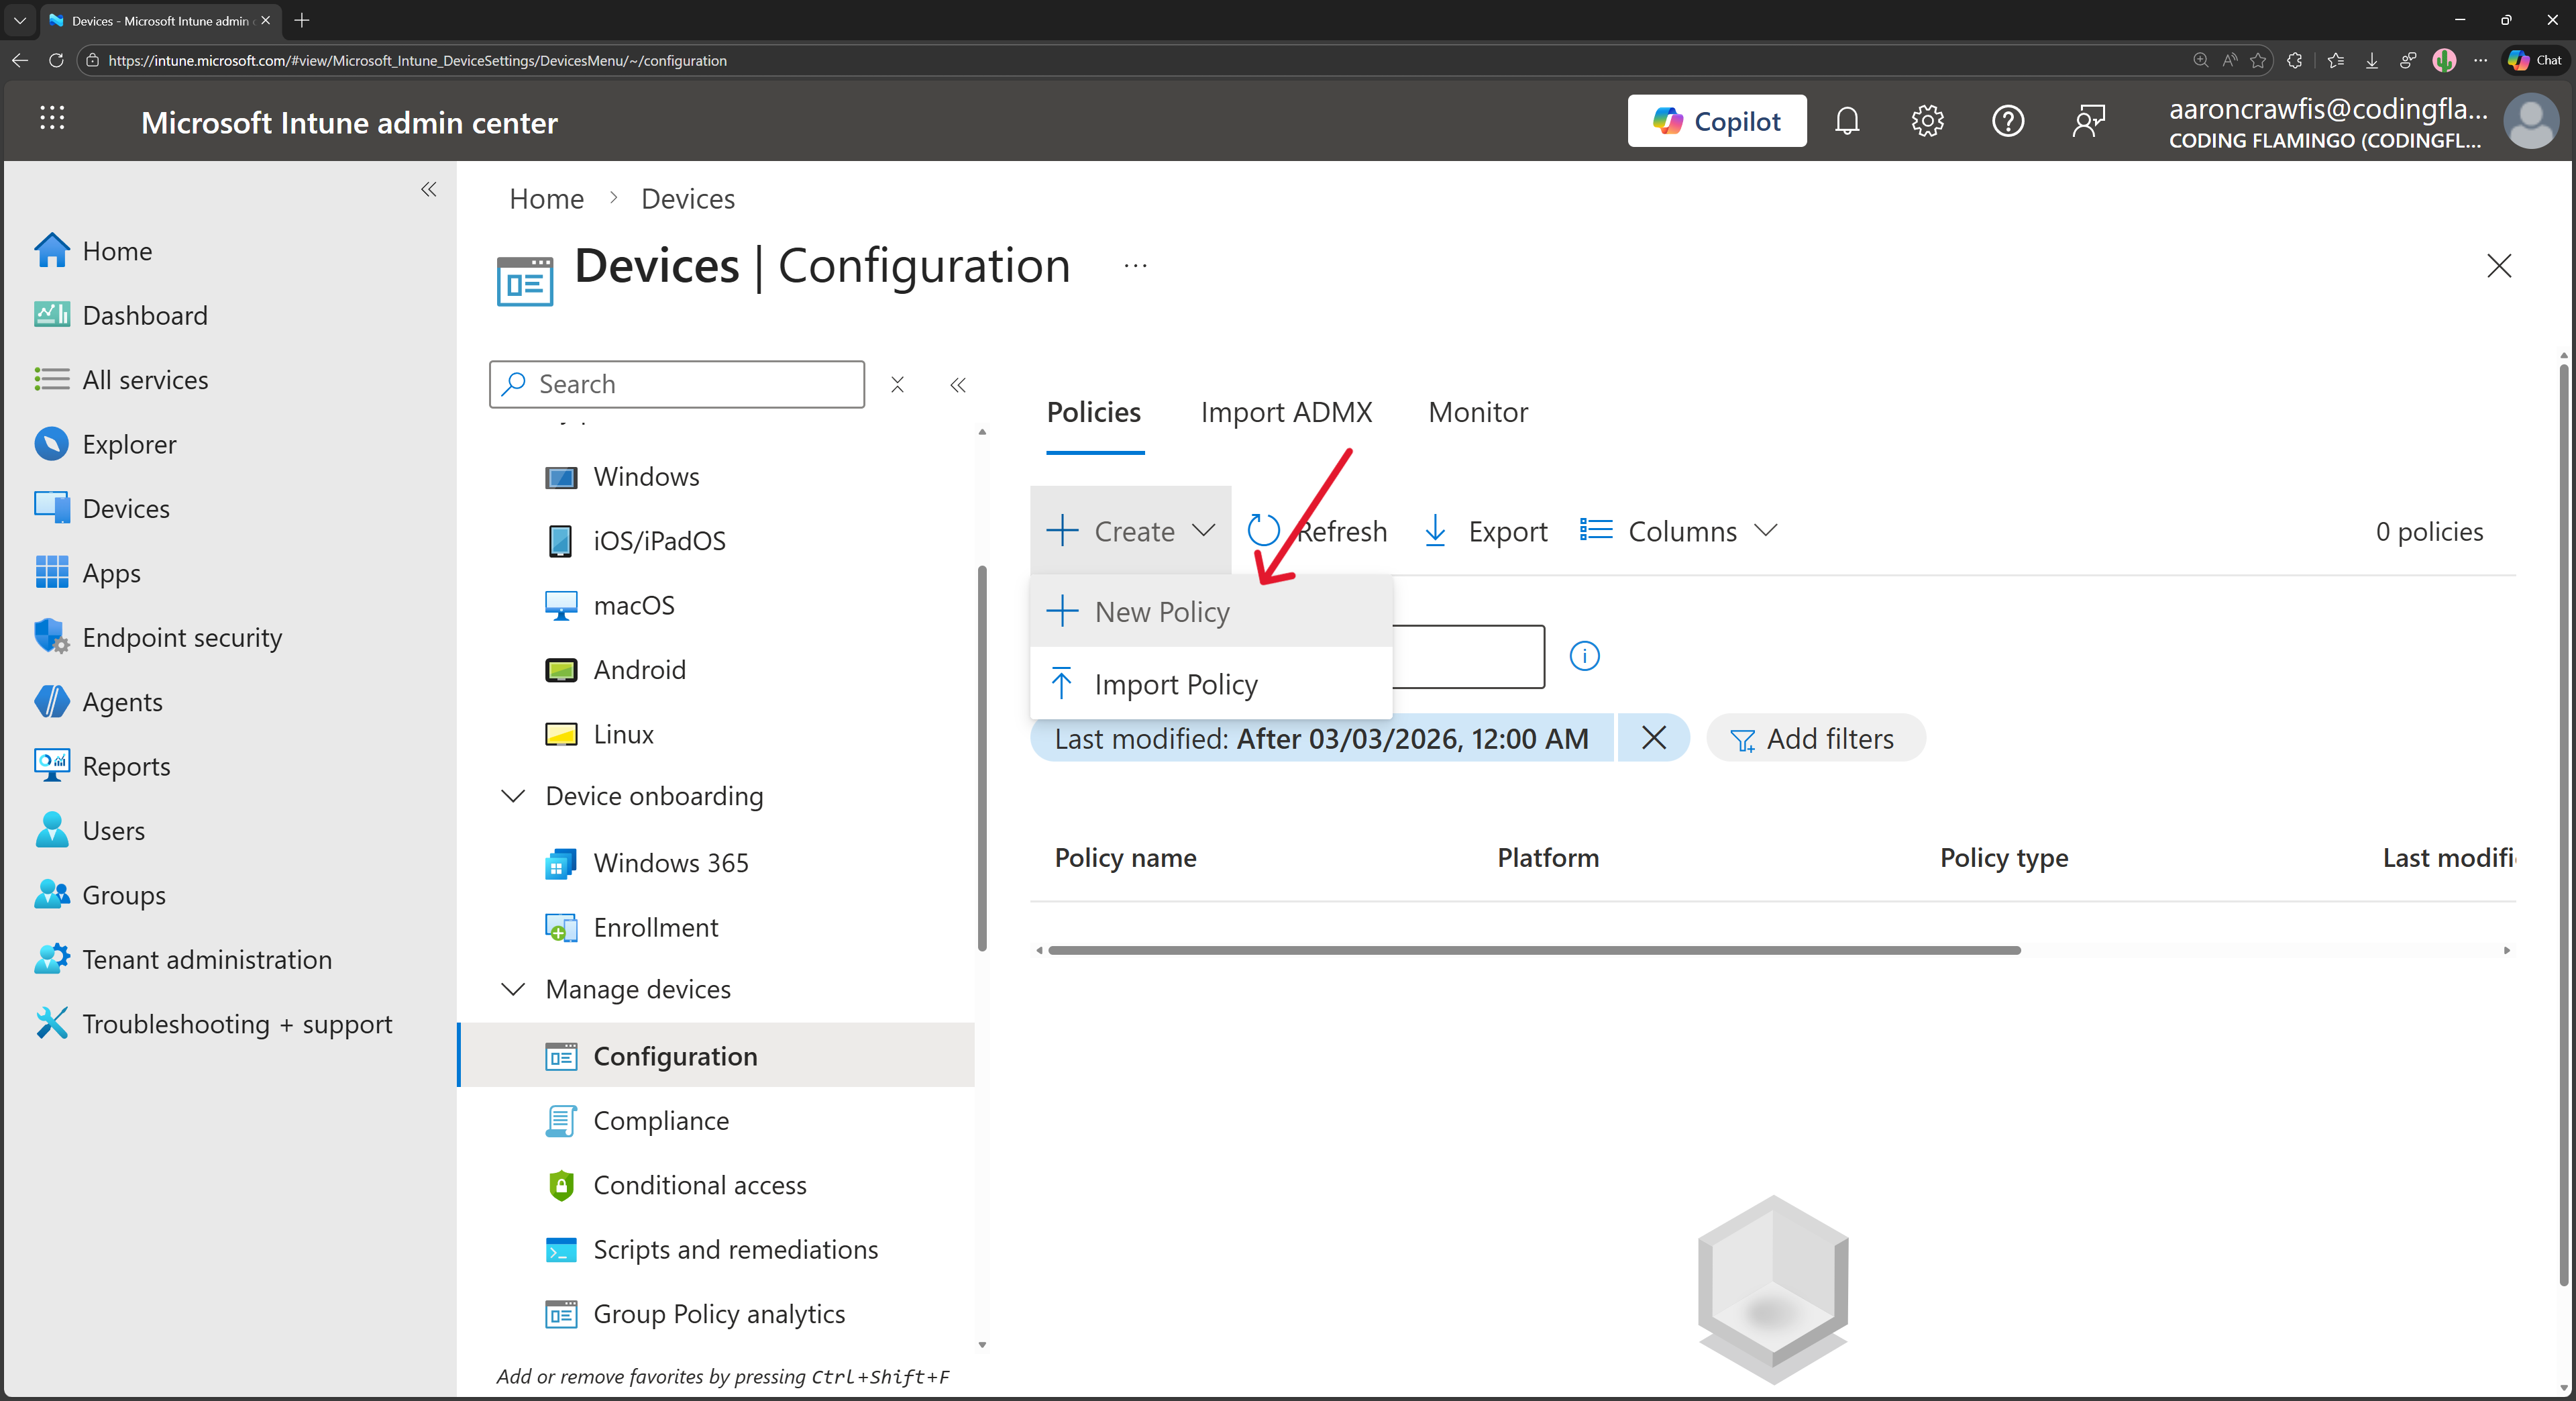Collapse the Manage devices section
This screenshot has width=2576, height=1401.
513,988
